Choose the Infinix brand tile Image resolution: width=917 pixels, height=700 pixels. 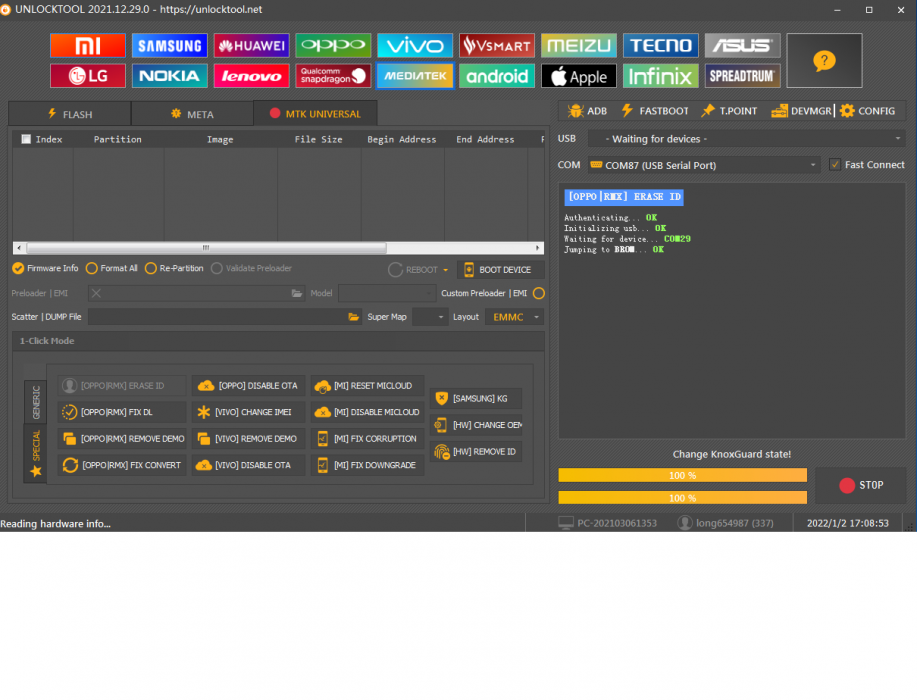pyautogui.click(x=661, y=76)
